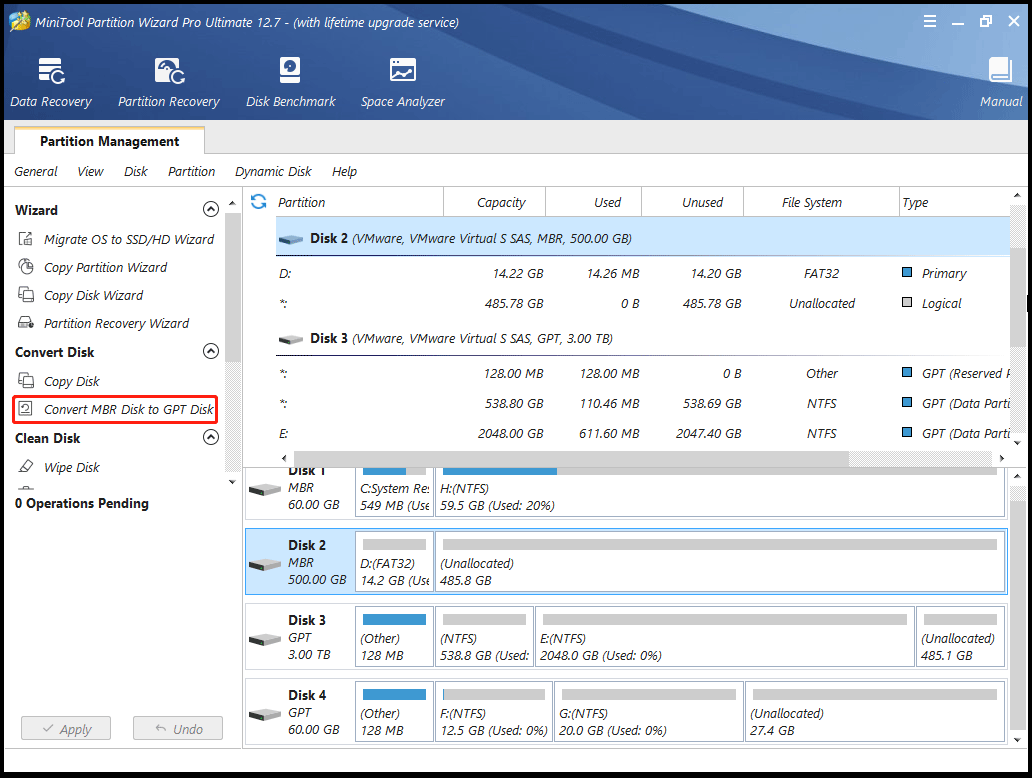
Task: Open the hamburger menu in the title bar
Action: point(929,22)
